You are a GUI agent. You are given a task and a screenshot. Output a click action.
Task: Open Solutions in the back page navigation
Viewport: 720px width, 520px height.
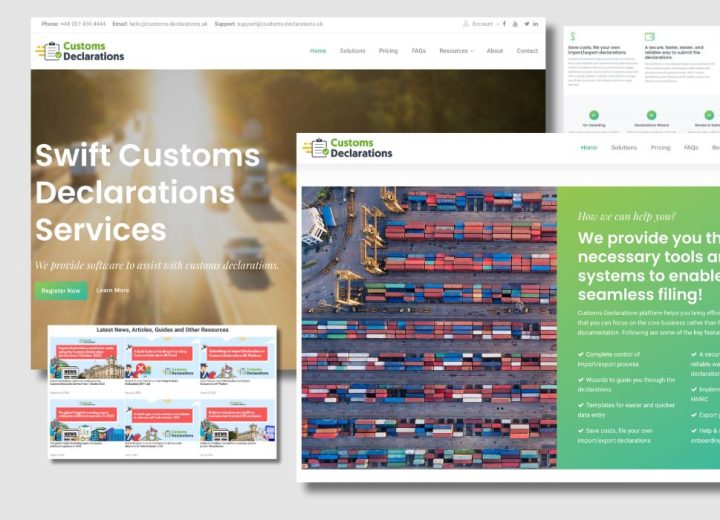click(x=352, y=51)
